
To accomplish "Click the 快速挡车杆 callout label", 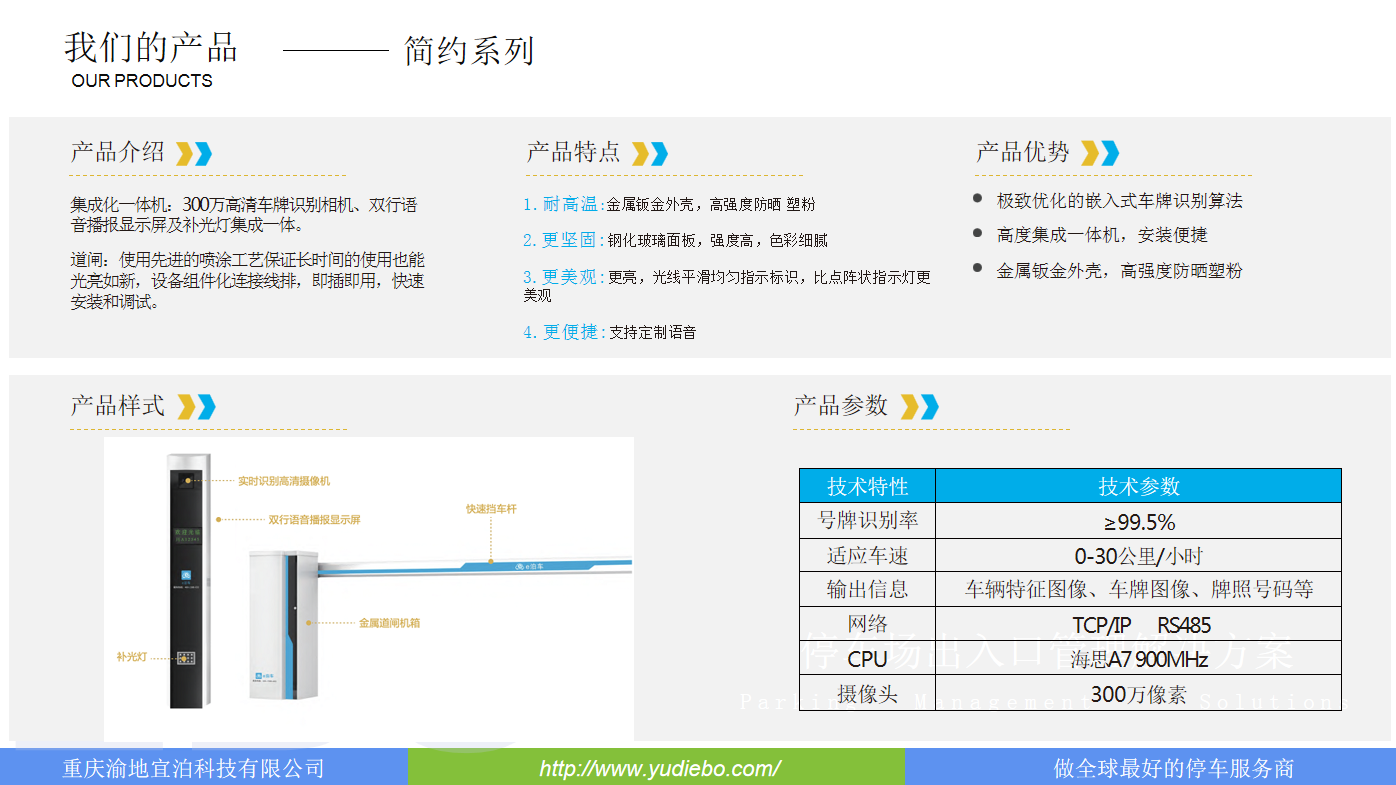I will (x=491, y=509).
